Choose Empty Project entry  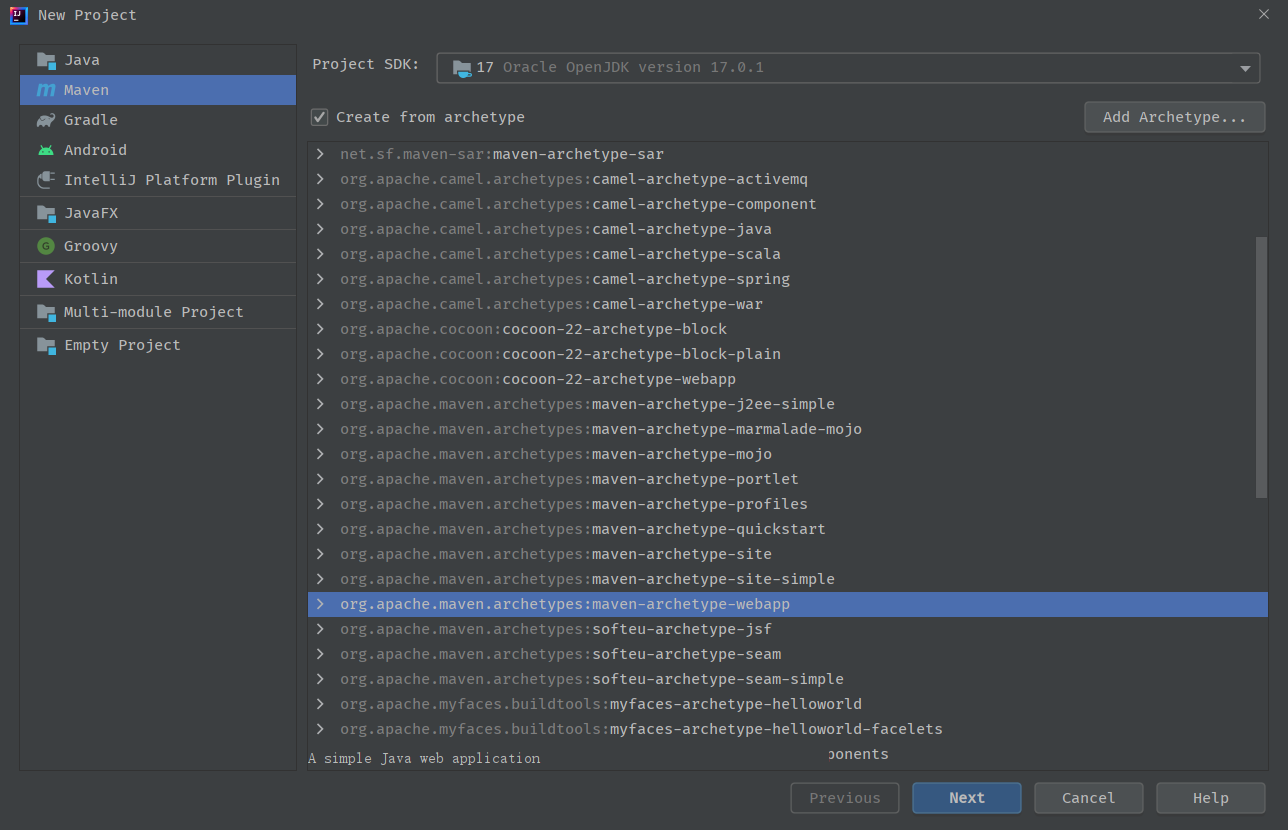[x=158, y=345]
